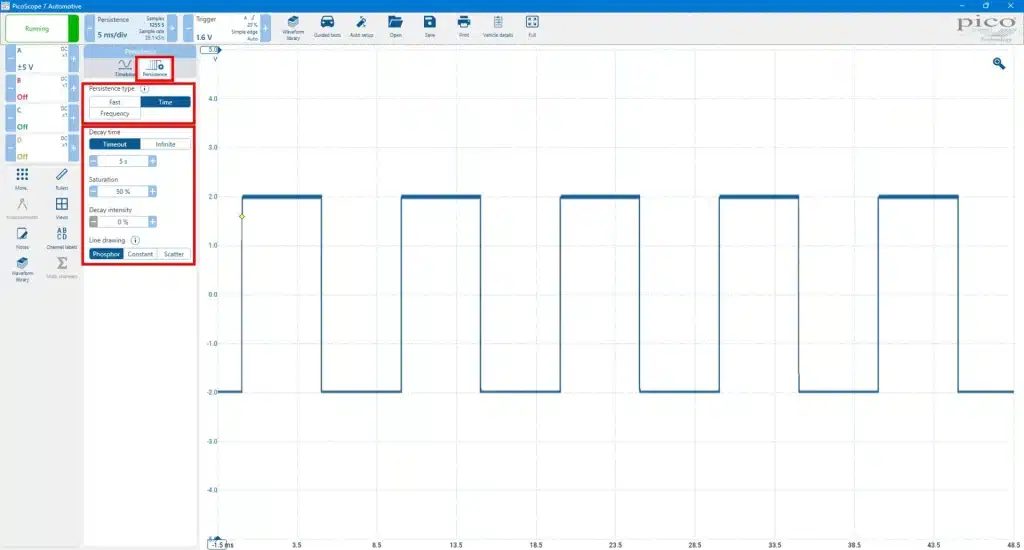Open a file using the folder icon
The height and width of the screenshot is (550, 1024).
click(395, 27)
